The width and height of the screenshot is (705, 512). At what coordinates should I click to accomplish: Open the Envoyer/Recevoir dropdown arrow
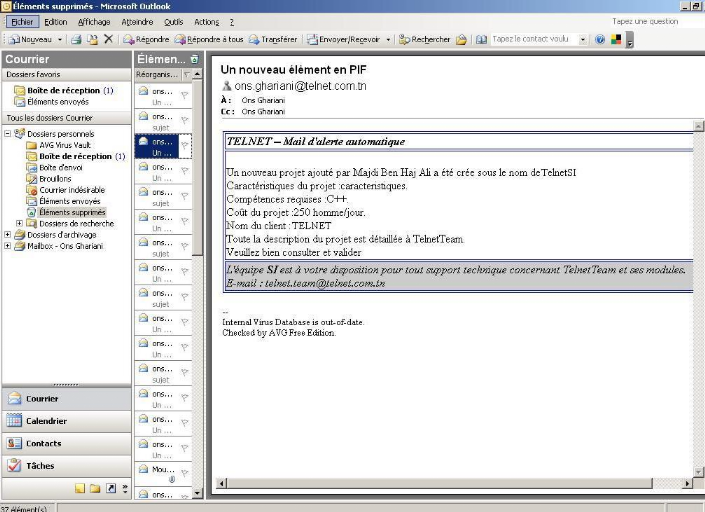coord(388,40)
